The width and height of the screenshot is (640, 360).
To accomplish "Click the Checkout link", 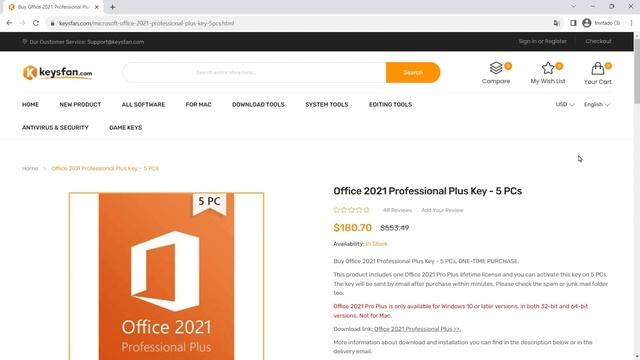I will click(x=598, y=41).
